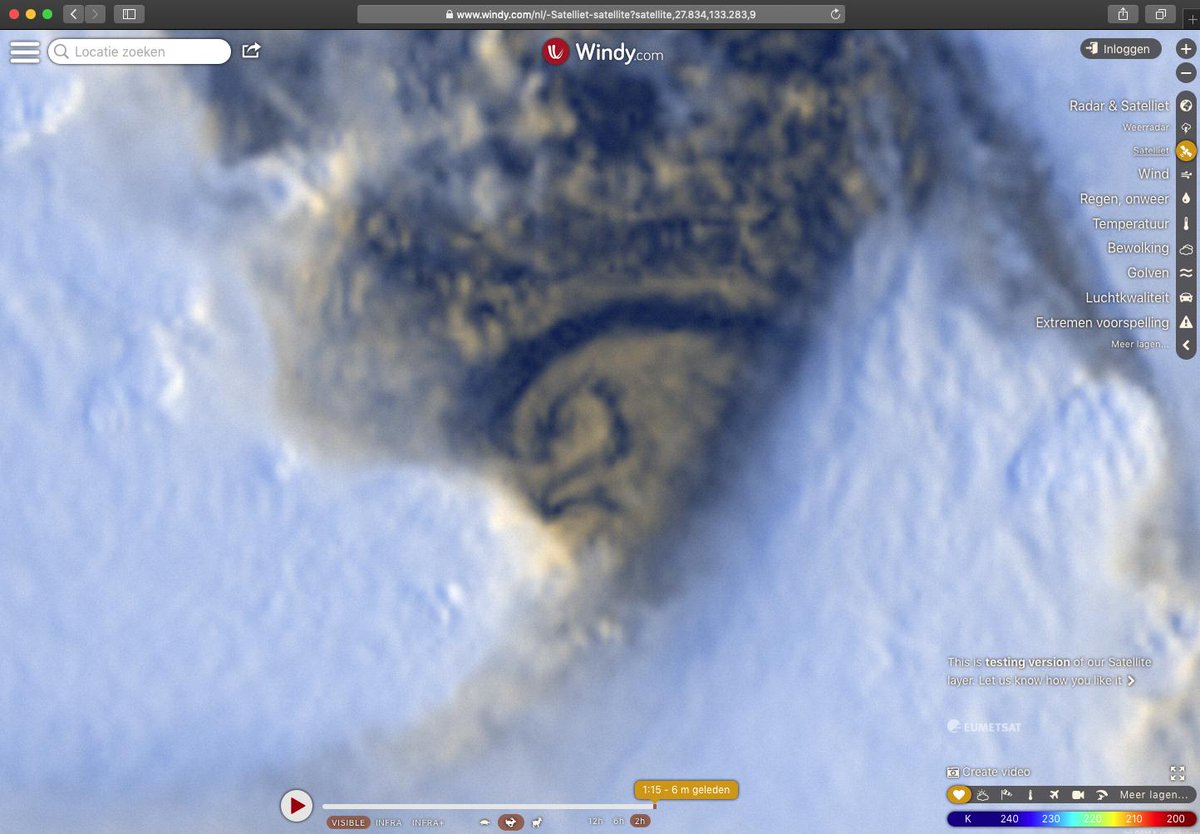This screenshot has width=1200, height=834.
Task: Choose the 12h time range
Action: 595,822
